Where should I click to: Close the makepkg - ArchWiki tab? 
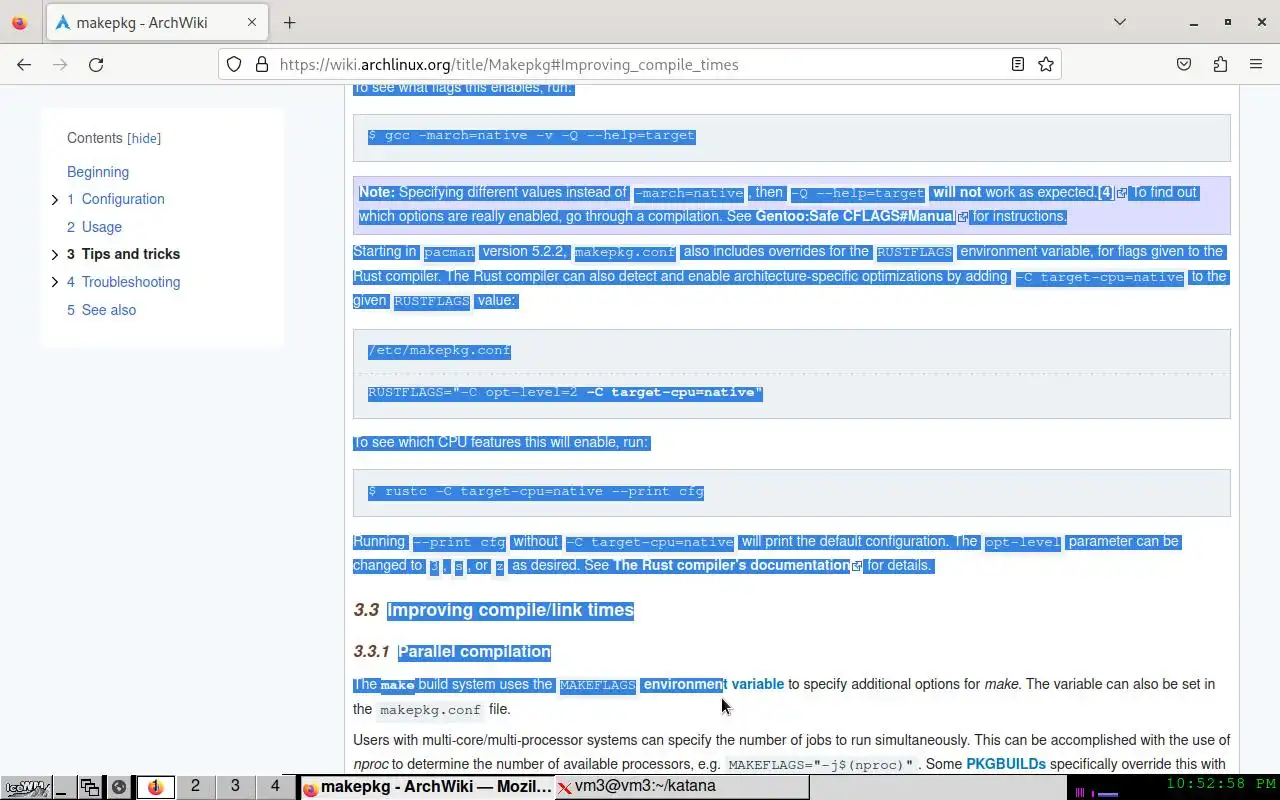[x=252, y=22]
